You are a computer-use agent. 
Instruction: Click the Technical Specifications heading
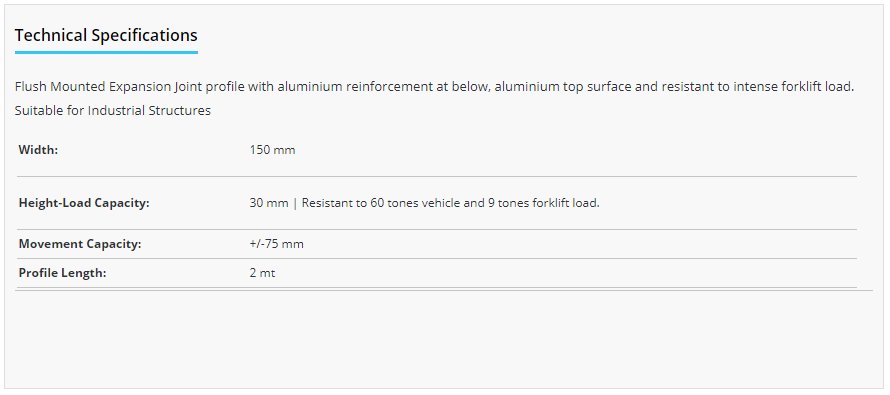(x=106, y=35)
